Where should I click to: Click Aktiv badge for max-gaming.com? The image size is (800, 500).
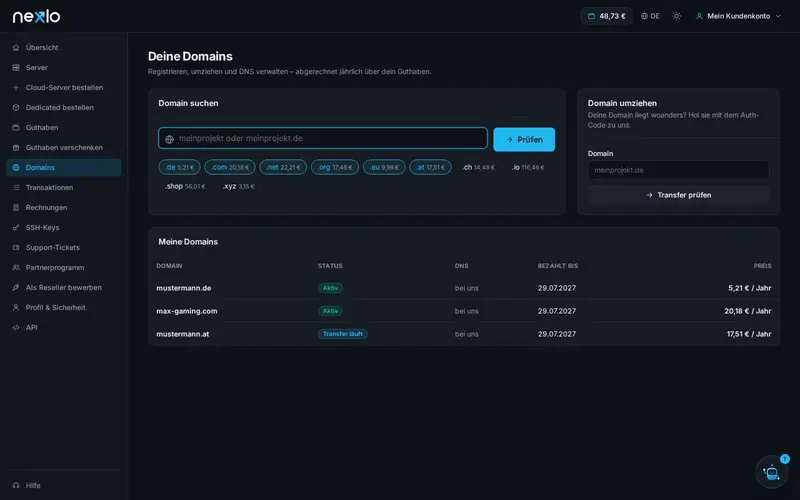coord(330,311)
